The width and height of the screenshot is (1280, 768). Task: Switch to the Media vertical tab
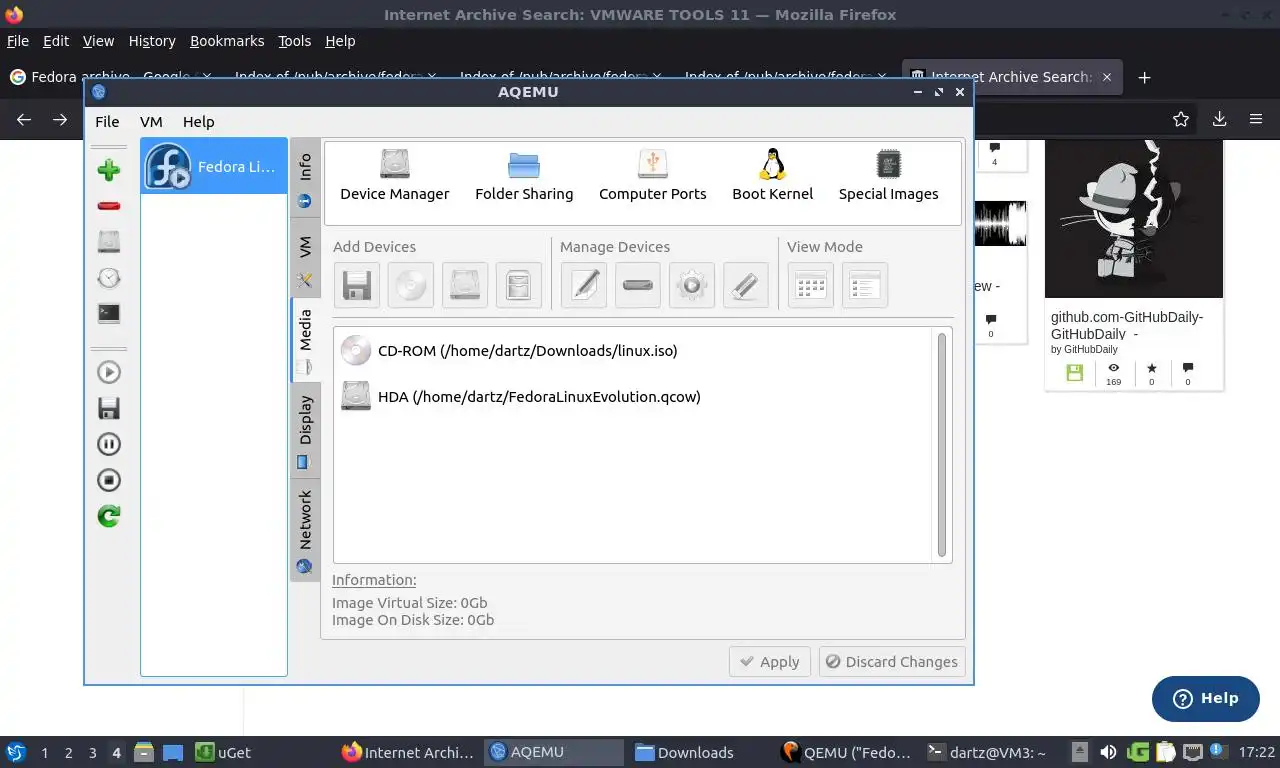305,340
